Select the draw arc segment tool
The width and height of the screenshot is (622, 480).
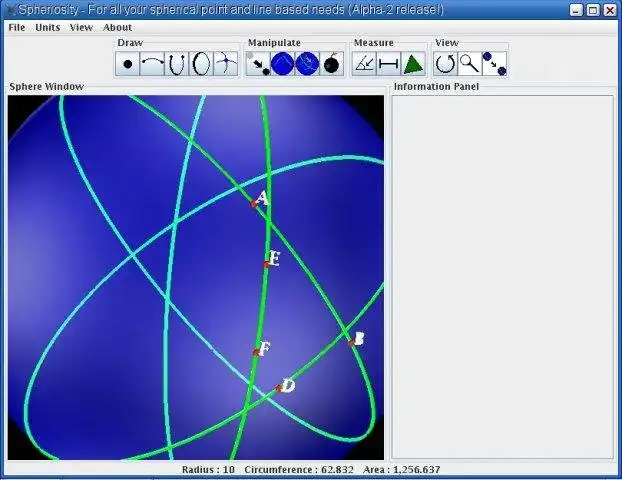click(x=152, y=64)
